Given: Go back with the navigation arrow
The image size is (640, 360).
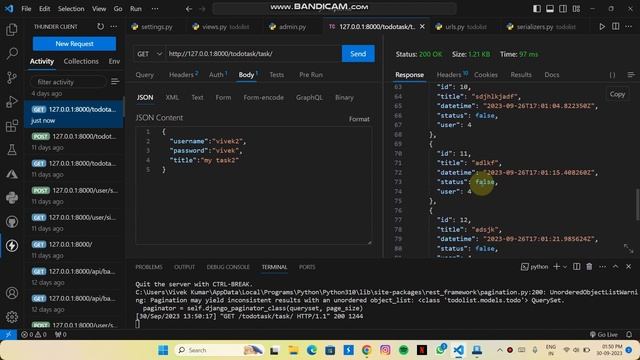Looking at the screenshot, I should point(189,9).
